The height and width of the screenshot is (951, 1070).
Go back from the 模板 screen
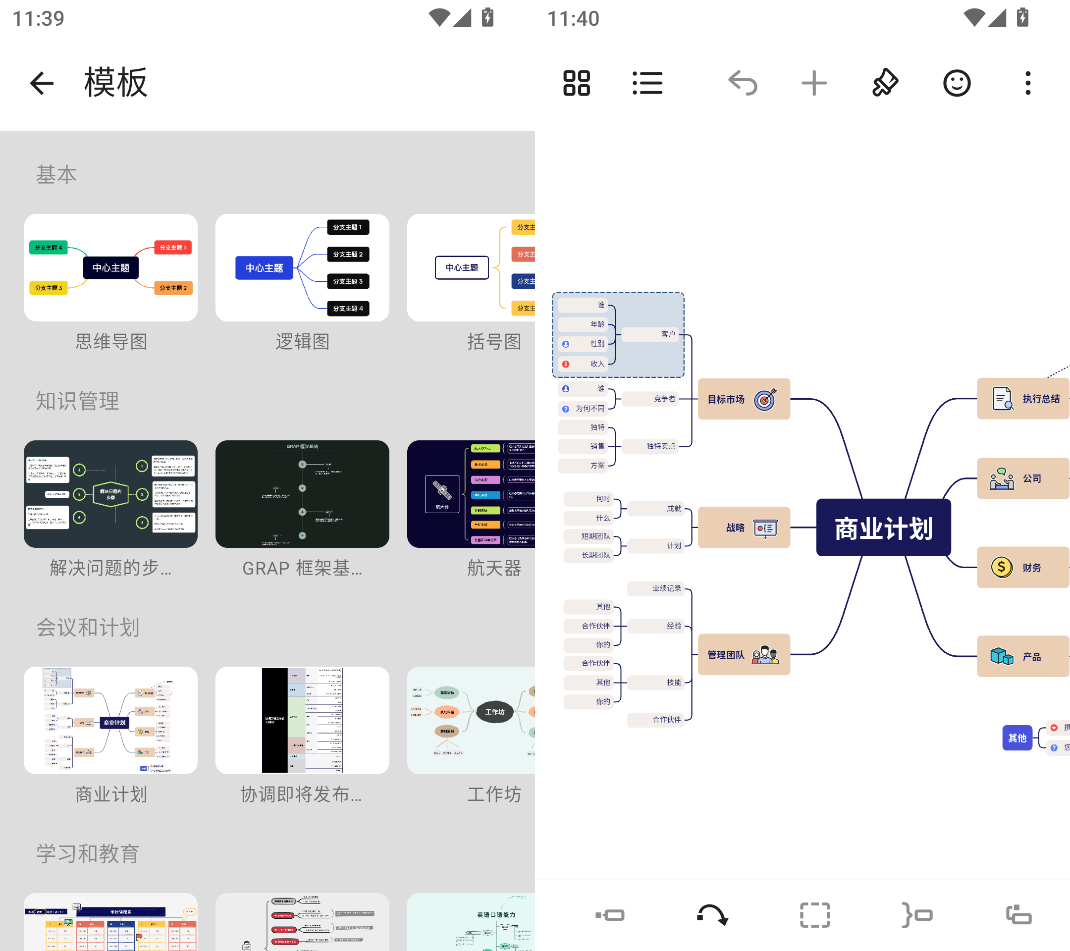(x=42, y=83)
